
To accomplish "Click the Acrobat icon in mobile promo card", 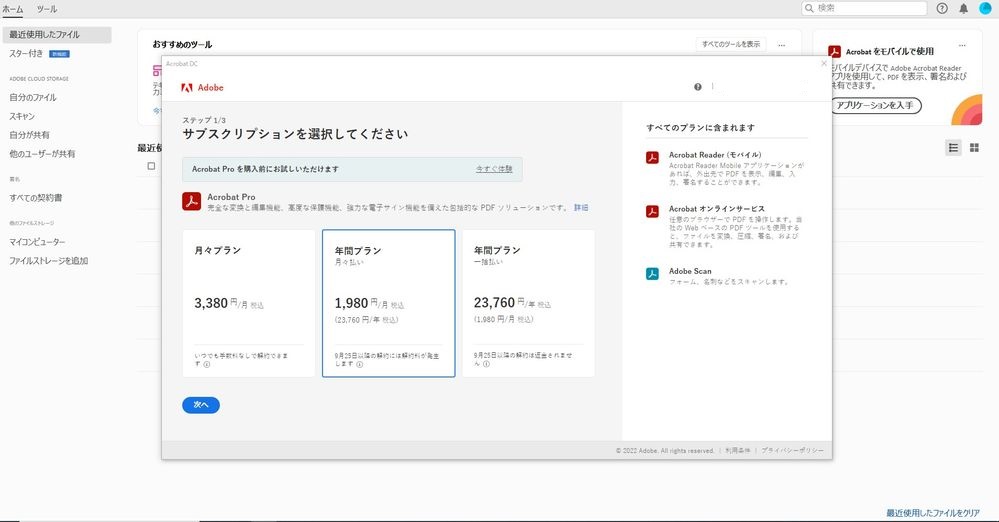I will click(835, 51).
